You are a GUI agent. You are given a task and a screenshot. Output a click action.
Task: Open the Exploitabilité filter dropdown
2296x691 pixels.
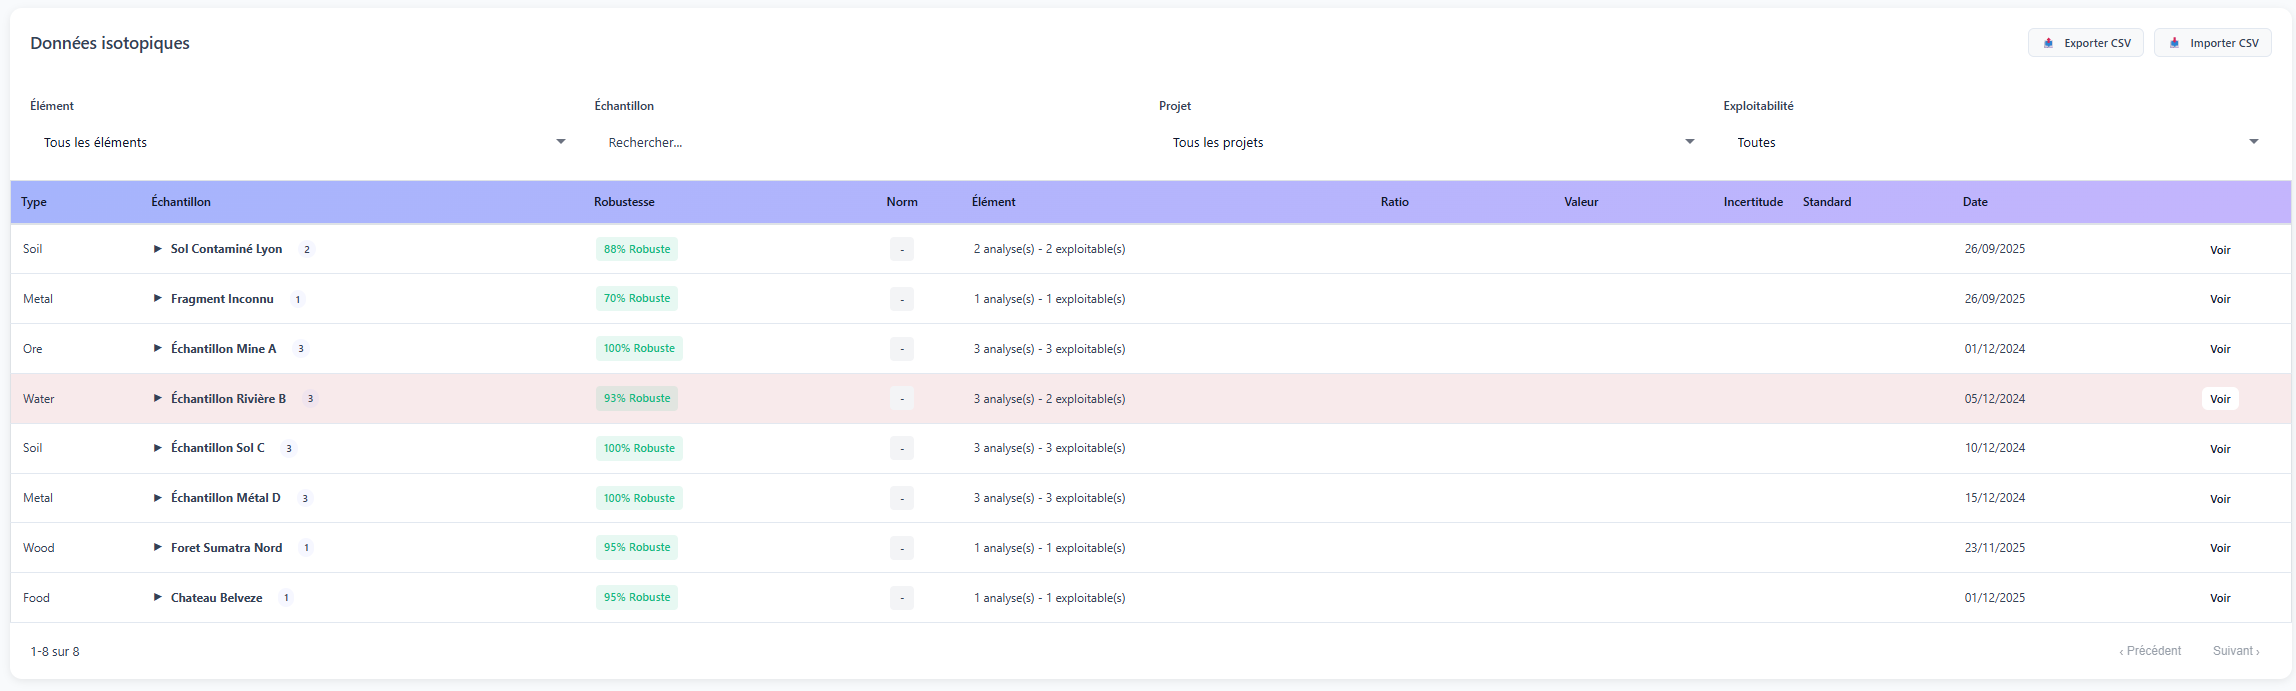point(1995,142)
